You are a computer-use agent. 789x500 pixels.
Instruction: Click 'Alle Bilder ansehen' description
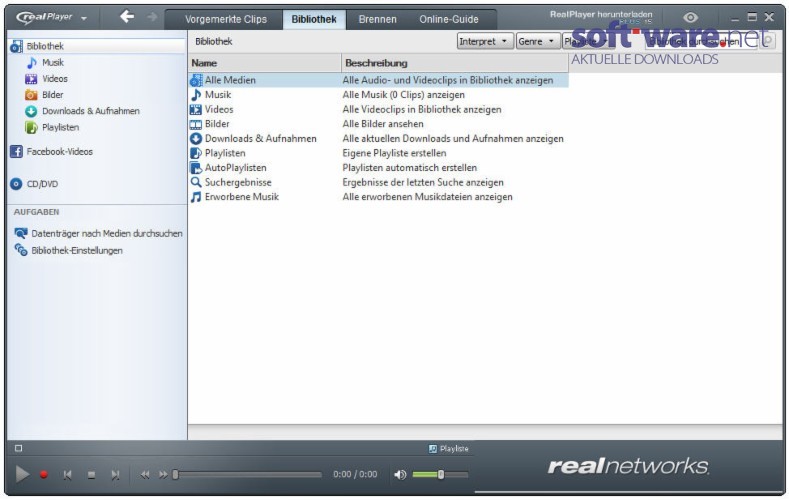(x=383, y=124)
